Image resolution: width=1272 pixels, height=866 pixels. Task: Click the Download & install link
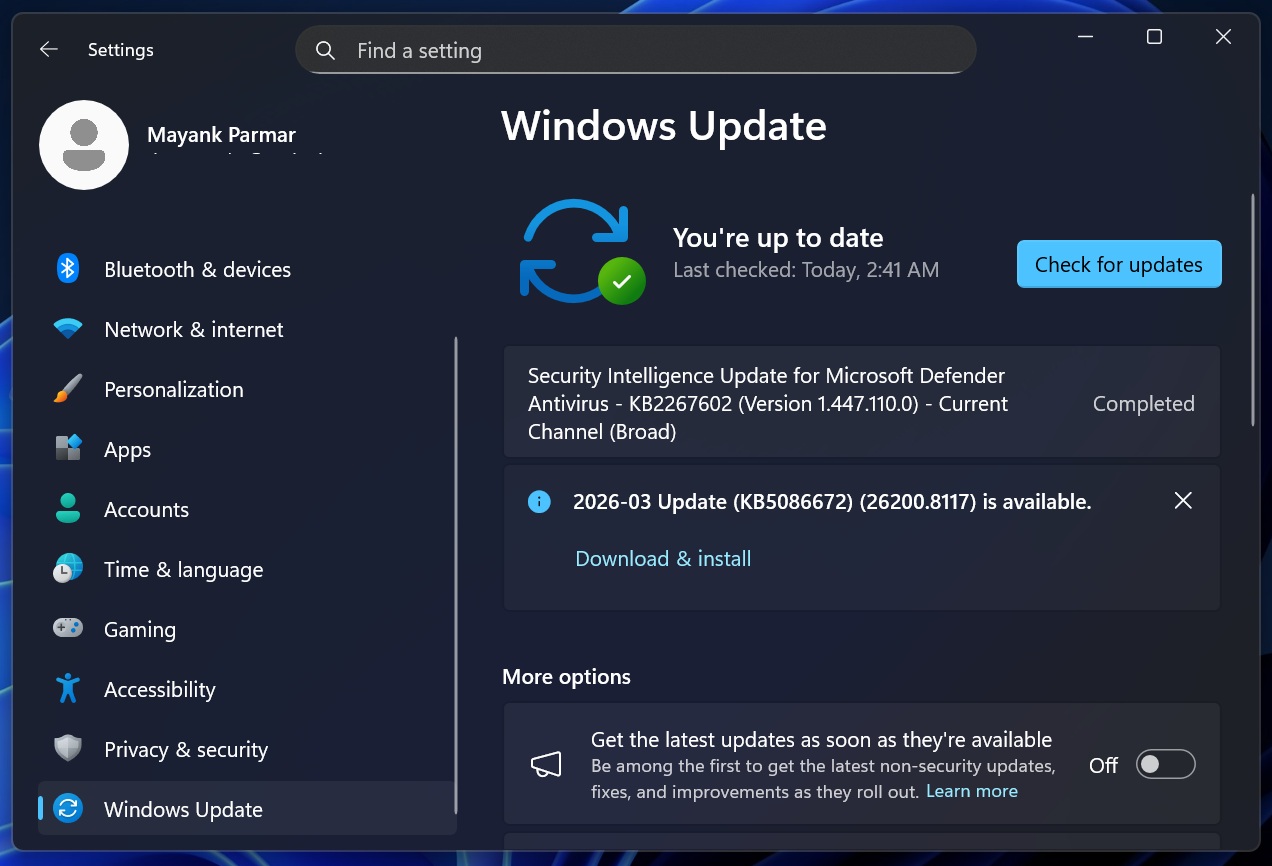click(x=663, y=559)
